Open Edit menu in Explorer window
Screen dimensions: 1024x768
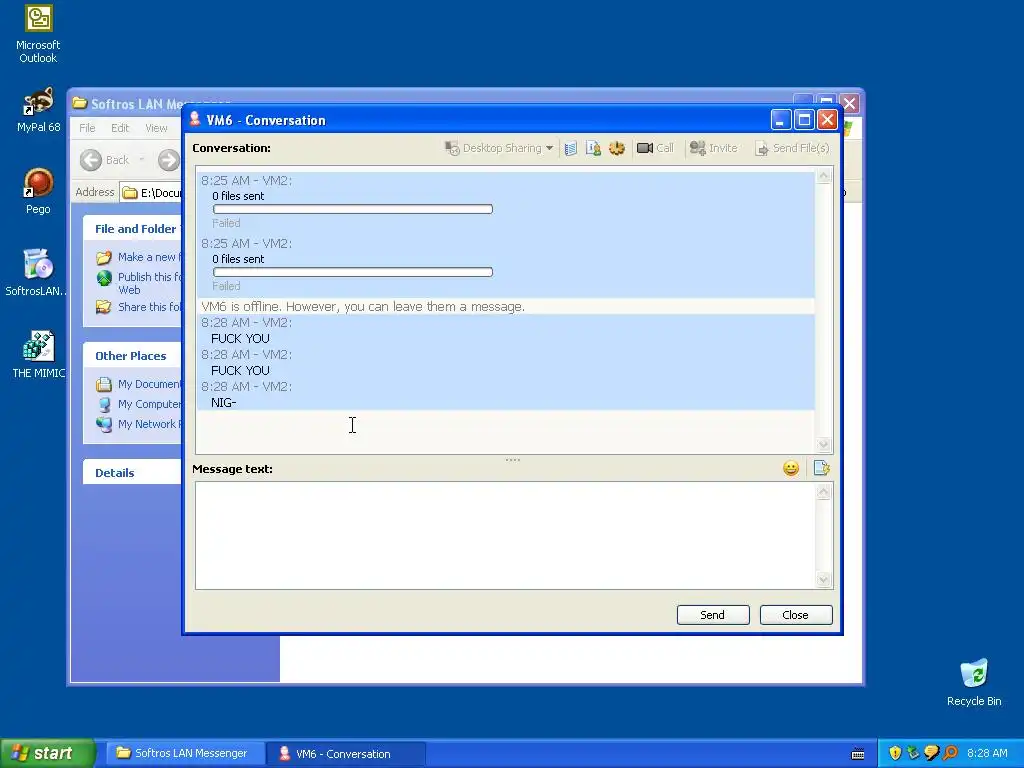click(x=120, y=128)
